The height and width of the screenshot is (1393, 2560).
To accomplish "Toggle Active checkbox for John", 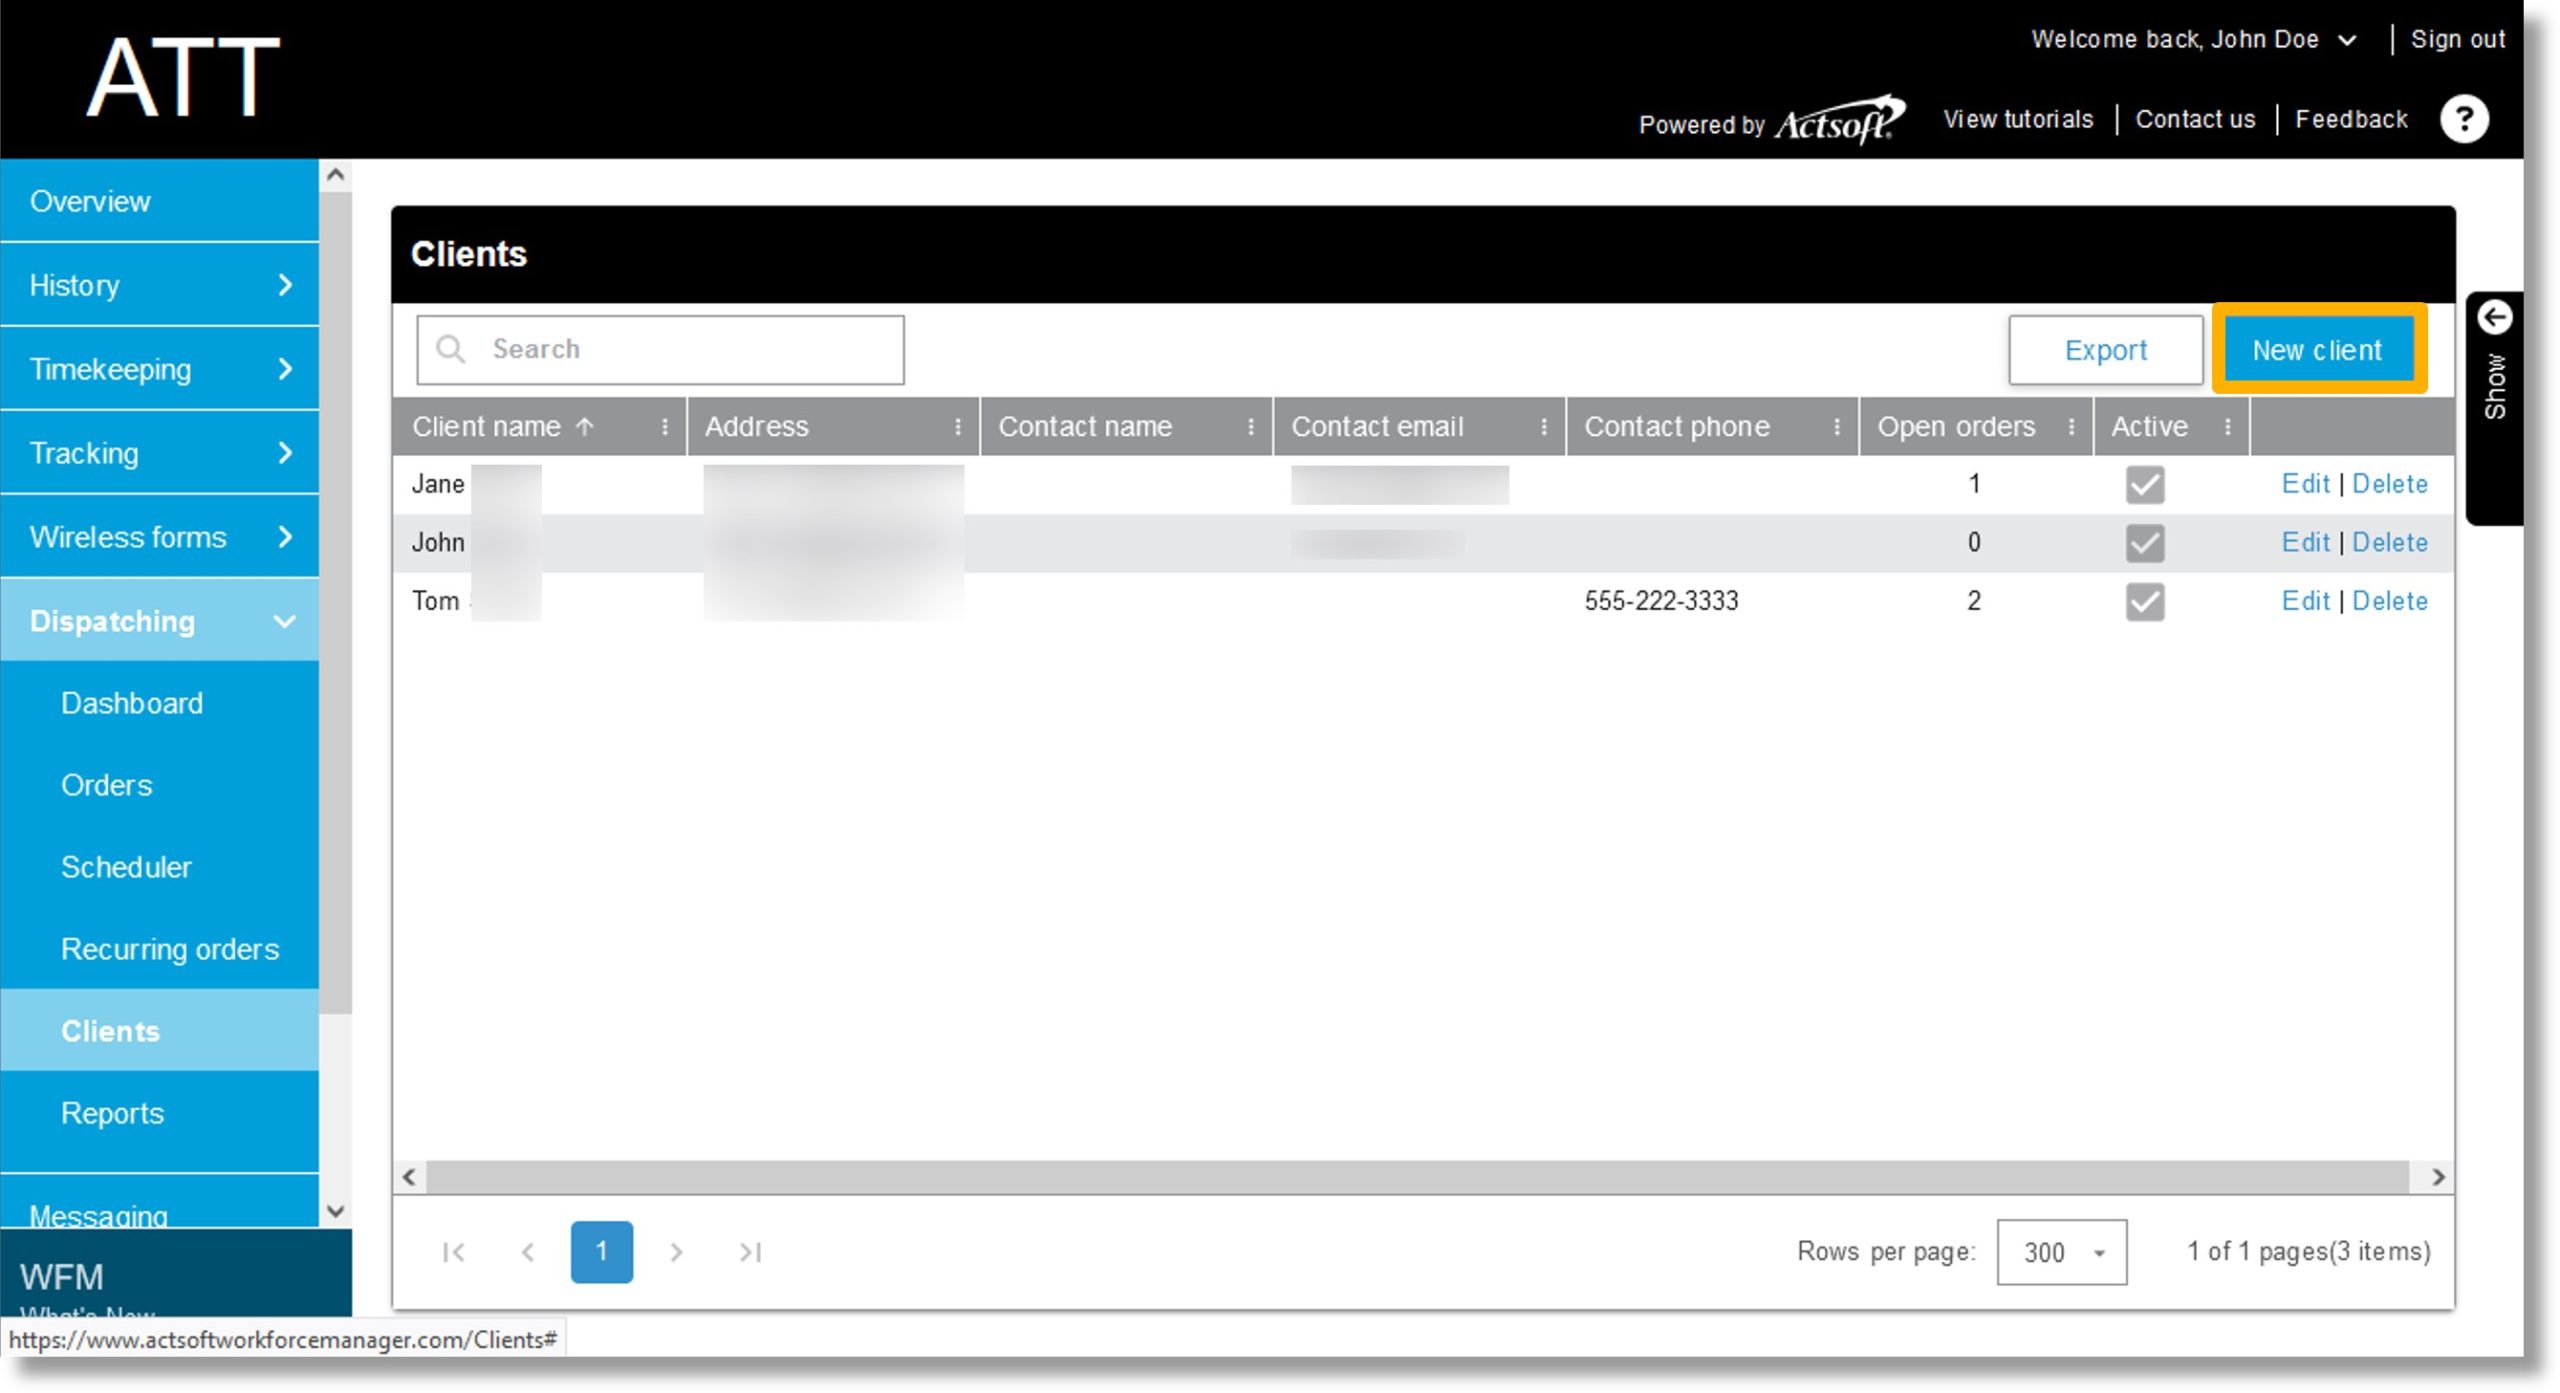I will pyautogui.click(x=2145, y=542).
